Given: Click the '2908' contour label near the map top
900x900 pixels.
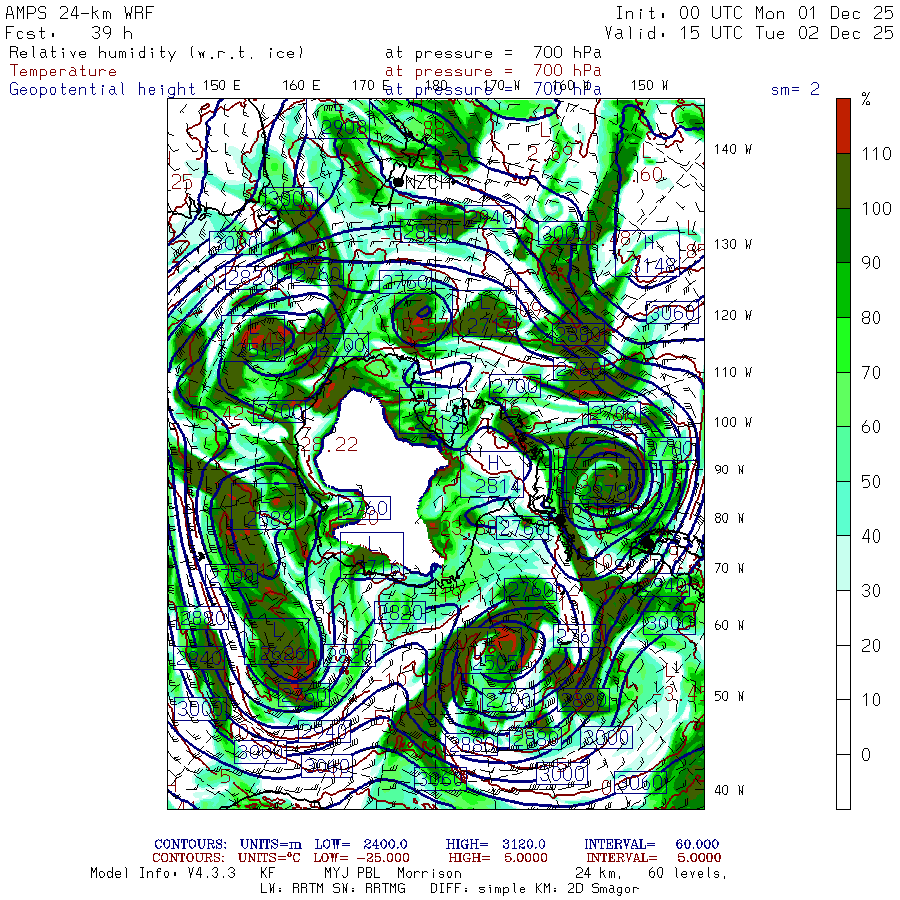Looking at the screenshot, I should (x=343, y=127).
